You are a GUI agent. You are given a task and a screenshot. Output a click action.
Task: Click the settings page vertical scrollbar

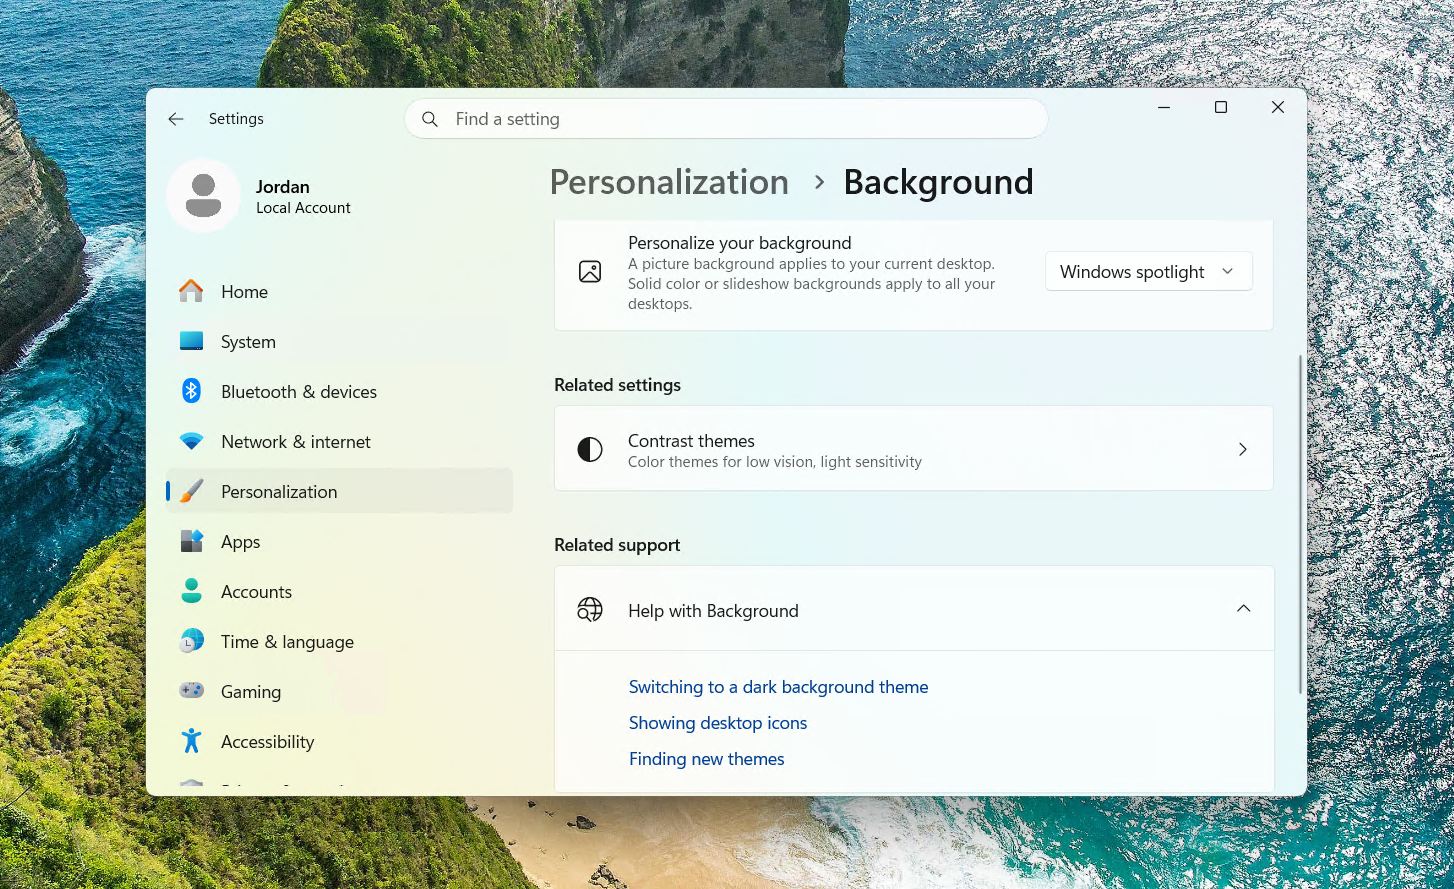coord(1299,524)
